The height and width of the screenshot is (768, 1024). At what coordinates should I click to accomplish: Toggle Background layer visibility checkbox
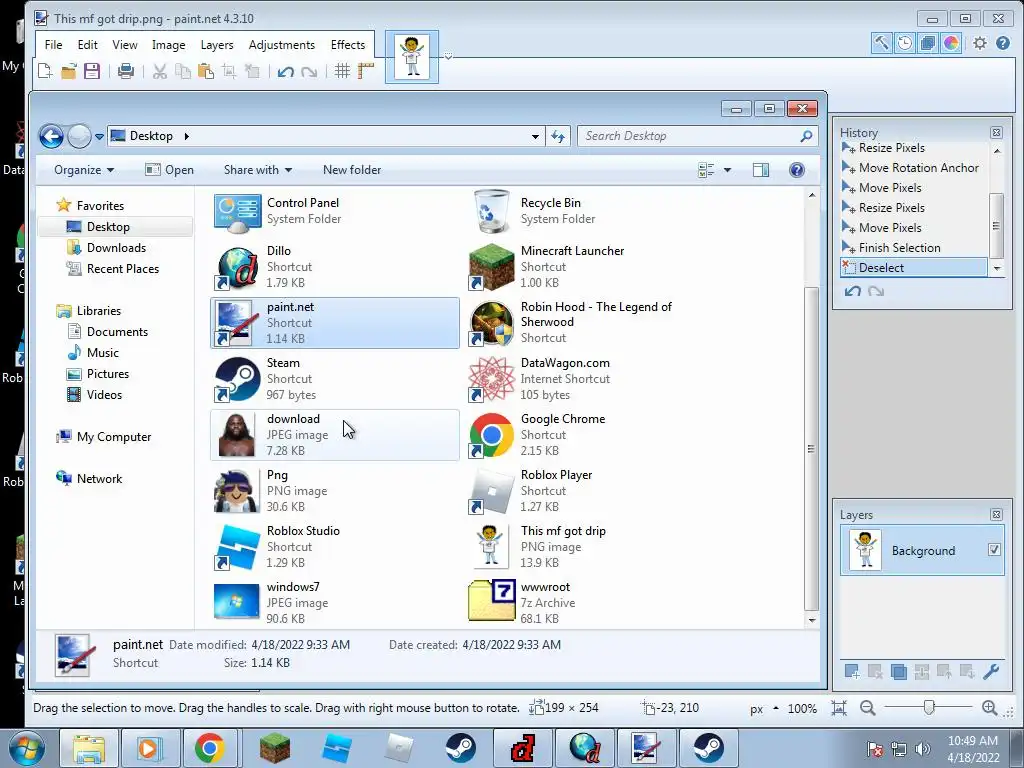tap(994, 550)
